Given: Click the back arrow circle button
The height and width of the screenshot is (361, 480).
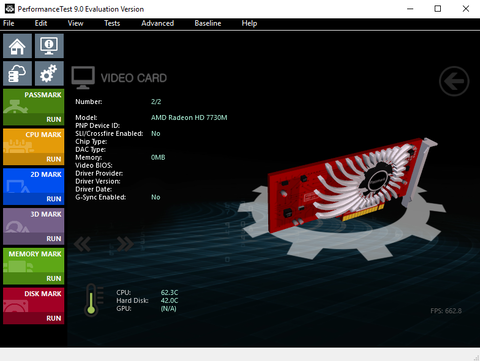Looking at the screenshot, I should pyautogui.click(x=454, y=81).
